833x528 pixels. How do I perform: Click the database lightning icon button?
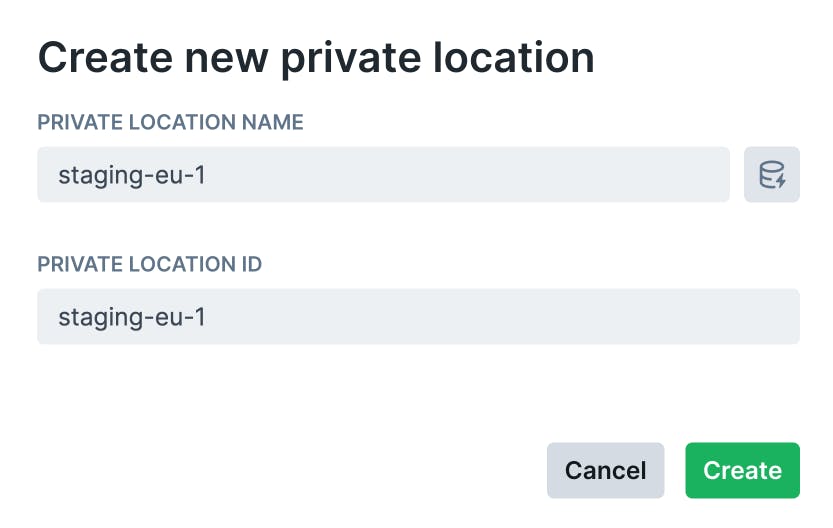(x=771, y=175)
